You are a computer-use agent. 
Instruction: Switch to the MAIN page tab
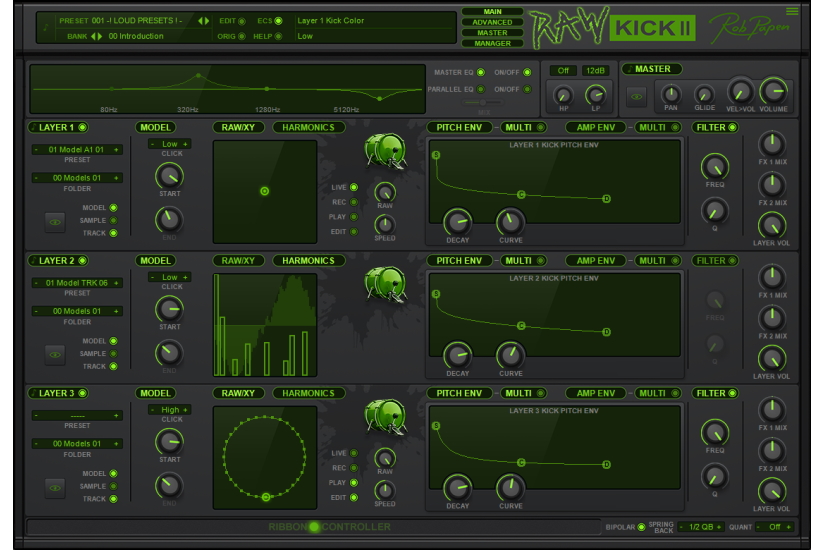[x=492, y=12]
